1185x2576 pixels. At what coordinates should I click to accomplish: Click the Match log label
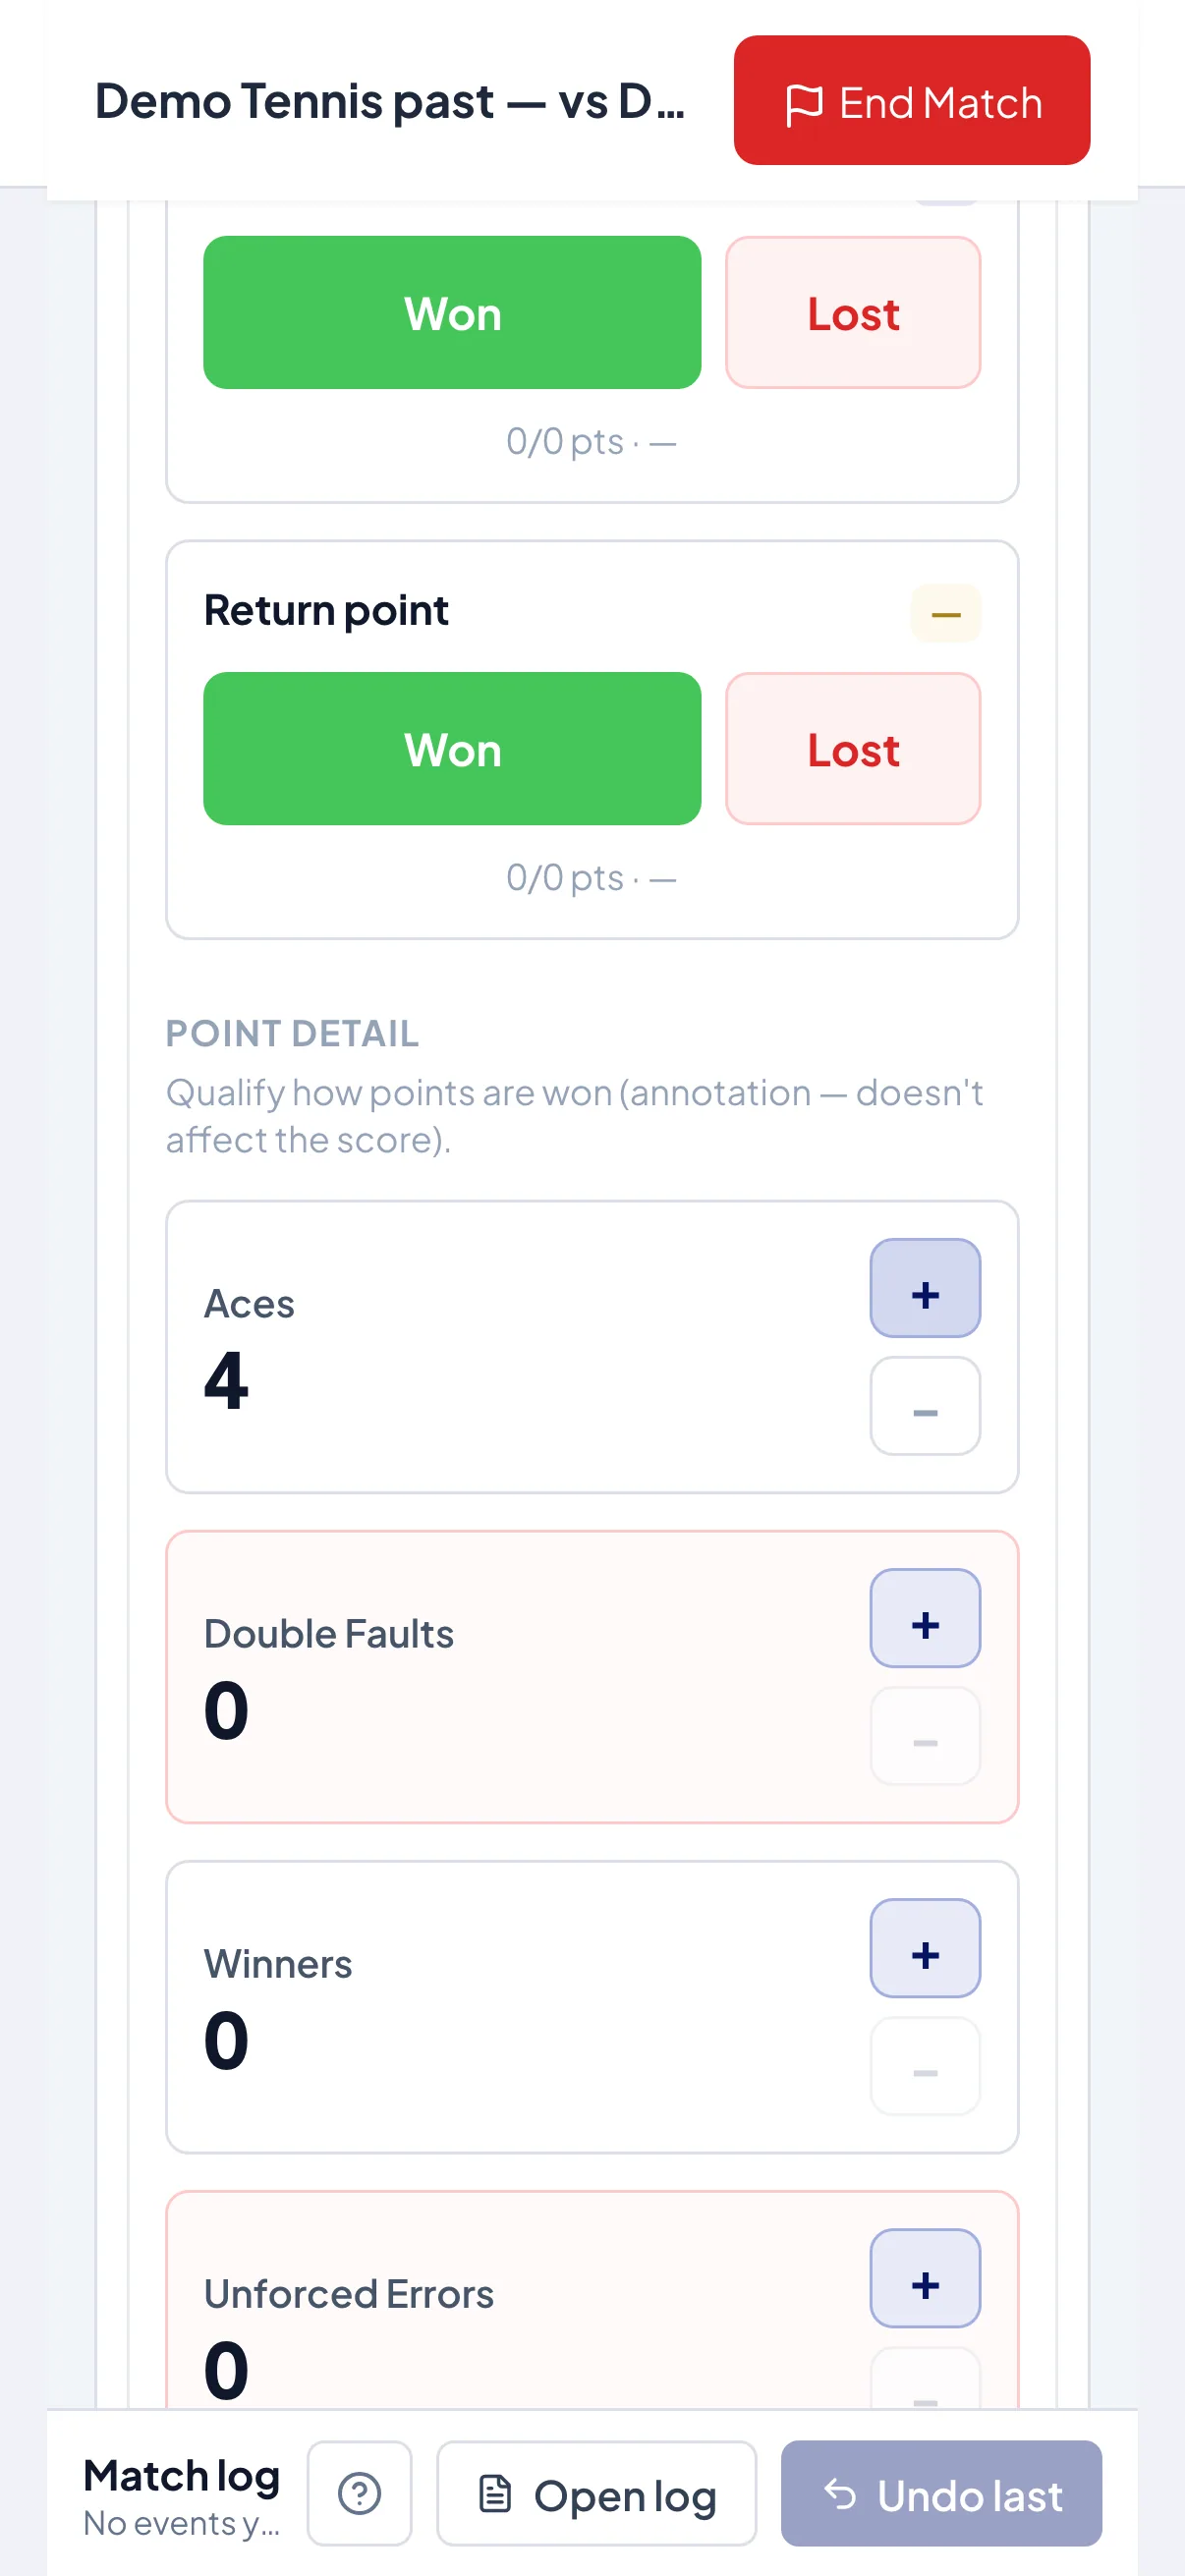tap(182, 2475)
